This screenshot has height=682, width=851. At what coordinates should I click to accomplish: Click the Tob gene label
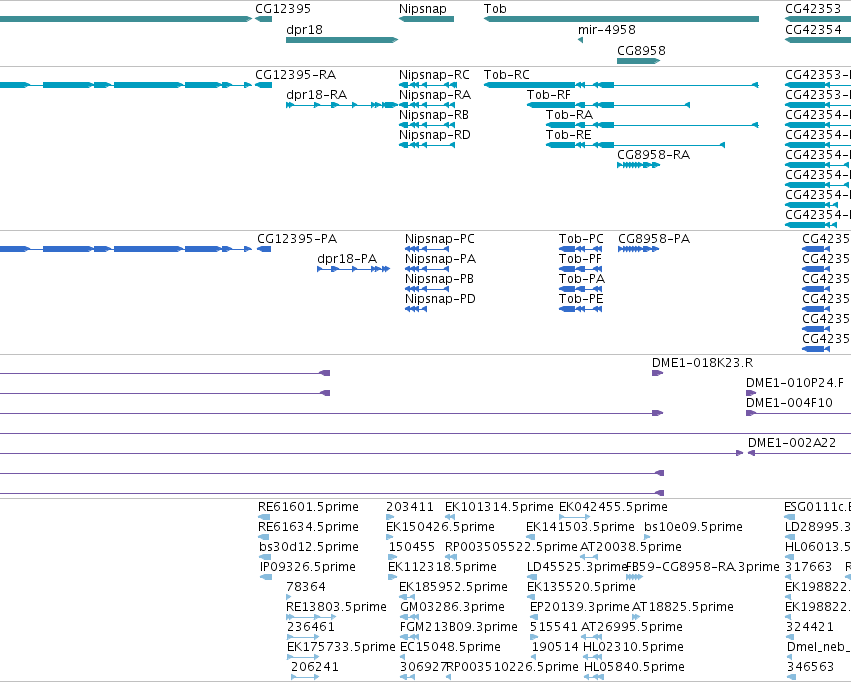pyautogui.click(x=495, y=9)
